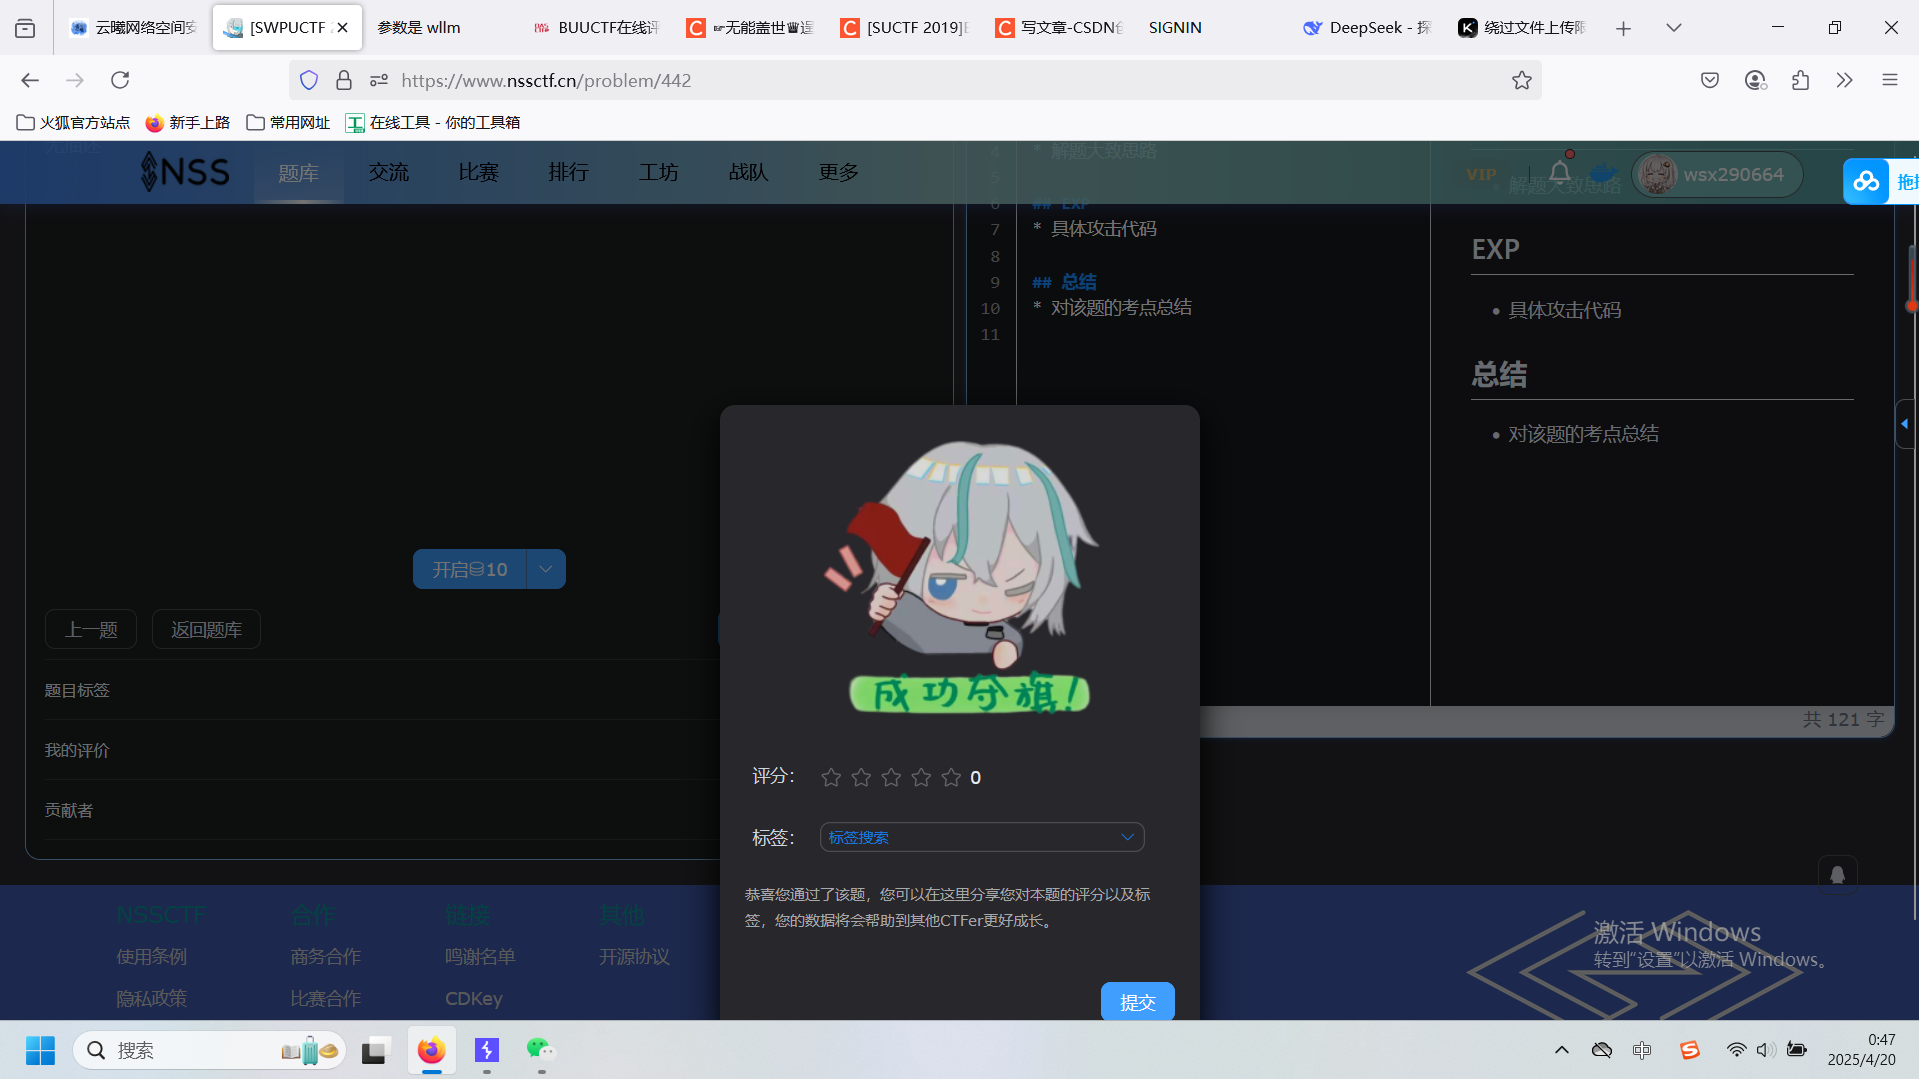Show more toolbar tools chevron
1919x1079 pixels.
click(1844, 80)
